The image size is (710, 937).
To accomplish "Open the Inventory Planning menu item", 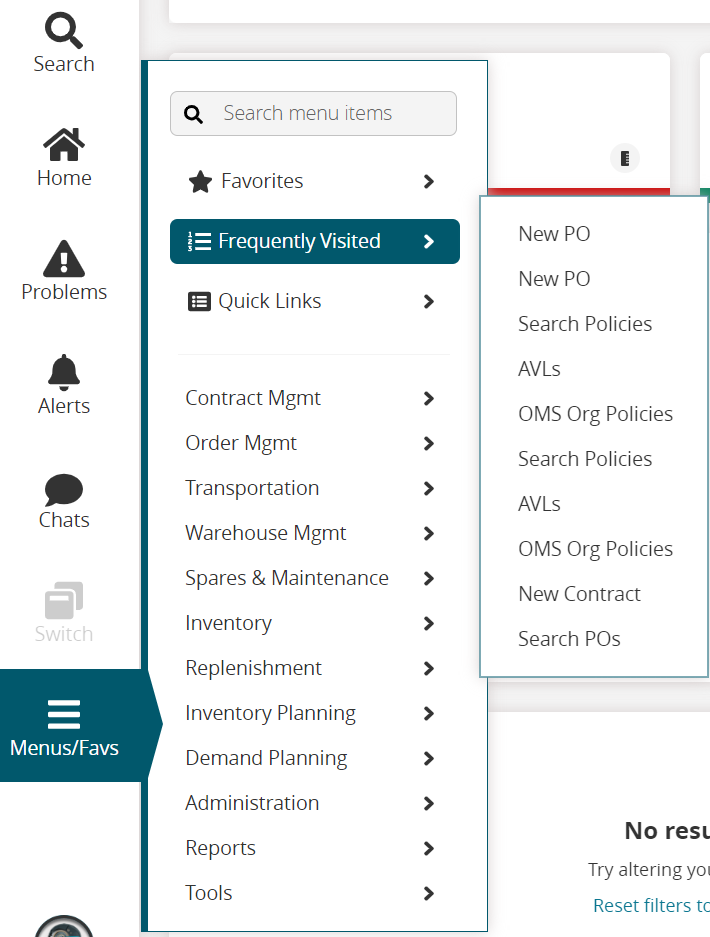I will [270, 713].
